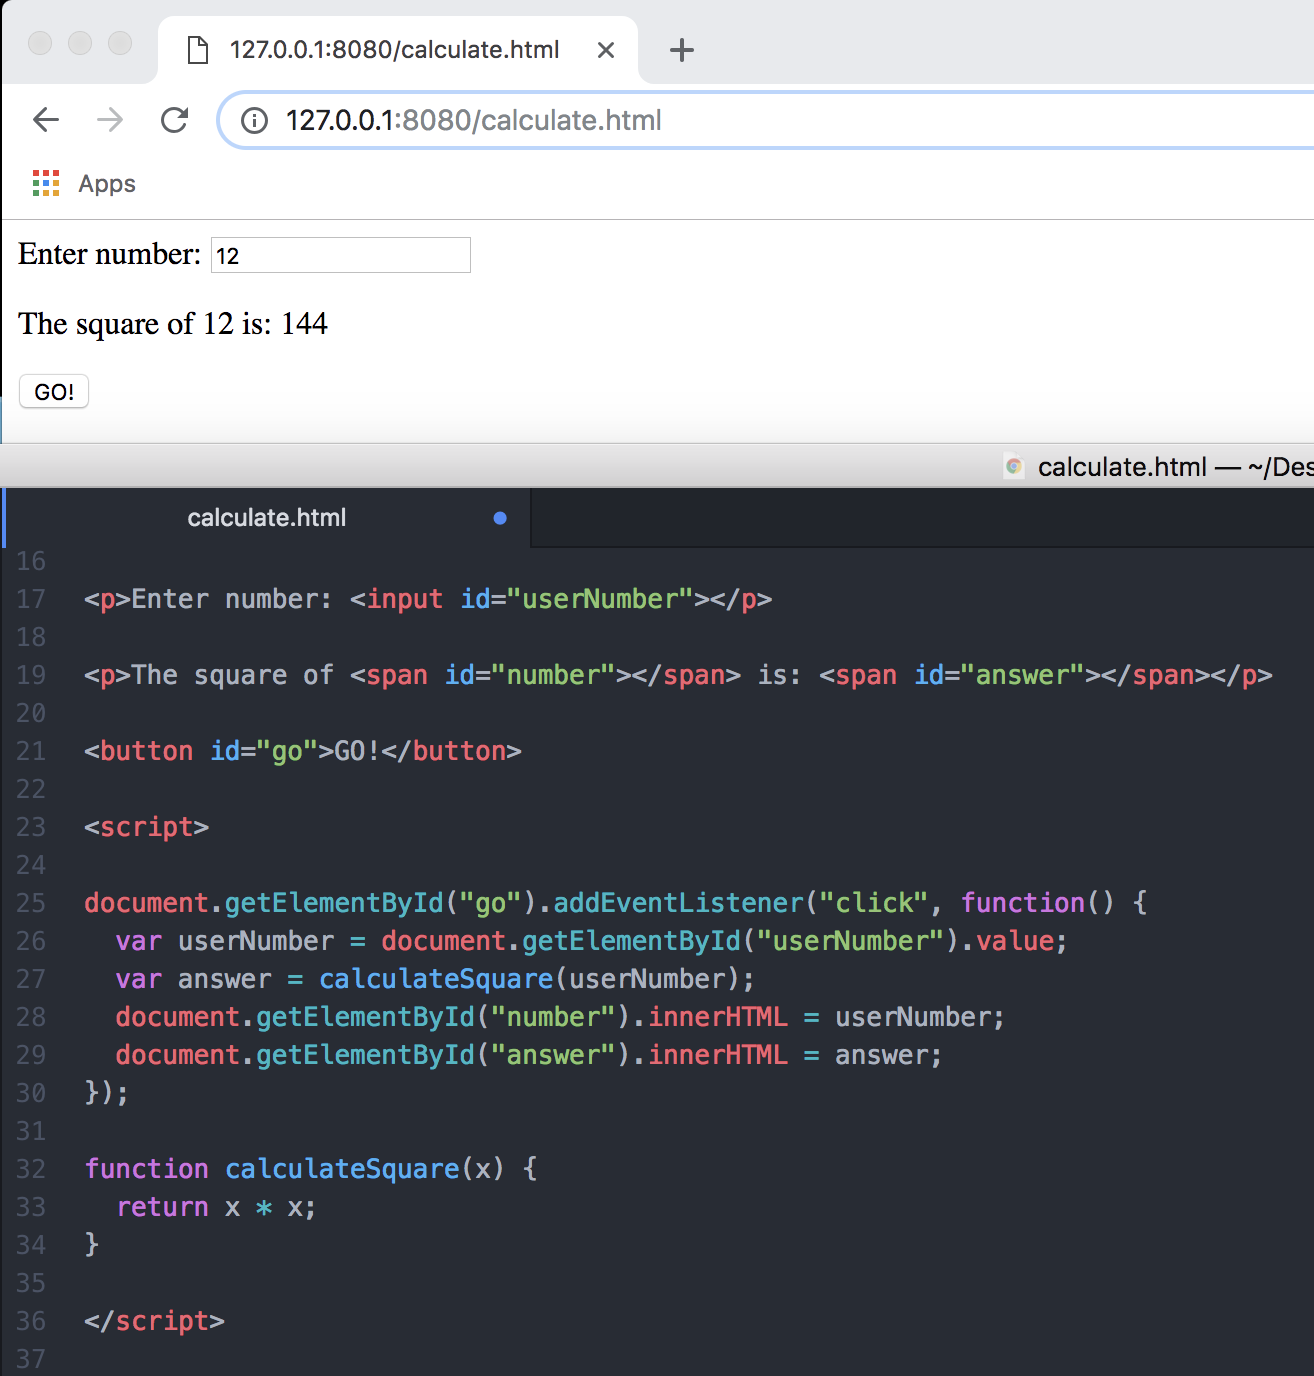Click the <script> tag on line 23
The image size is (1314, 1376).
(x=146, y=827)
